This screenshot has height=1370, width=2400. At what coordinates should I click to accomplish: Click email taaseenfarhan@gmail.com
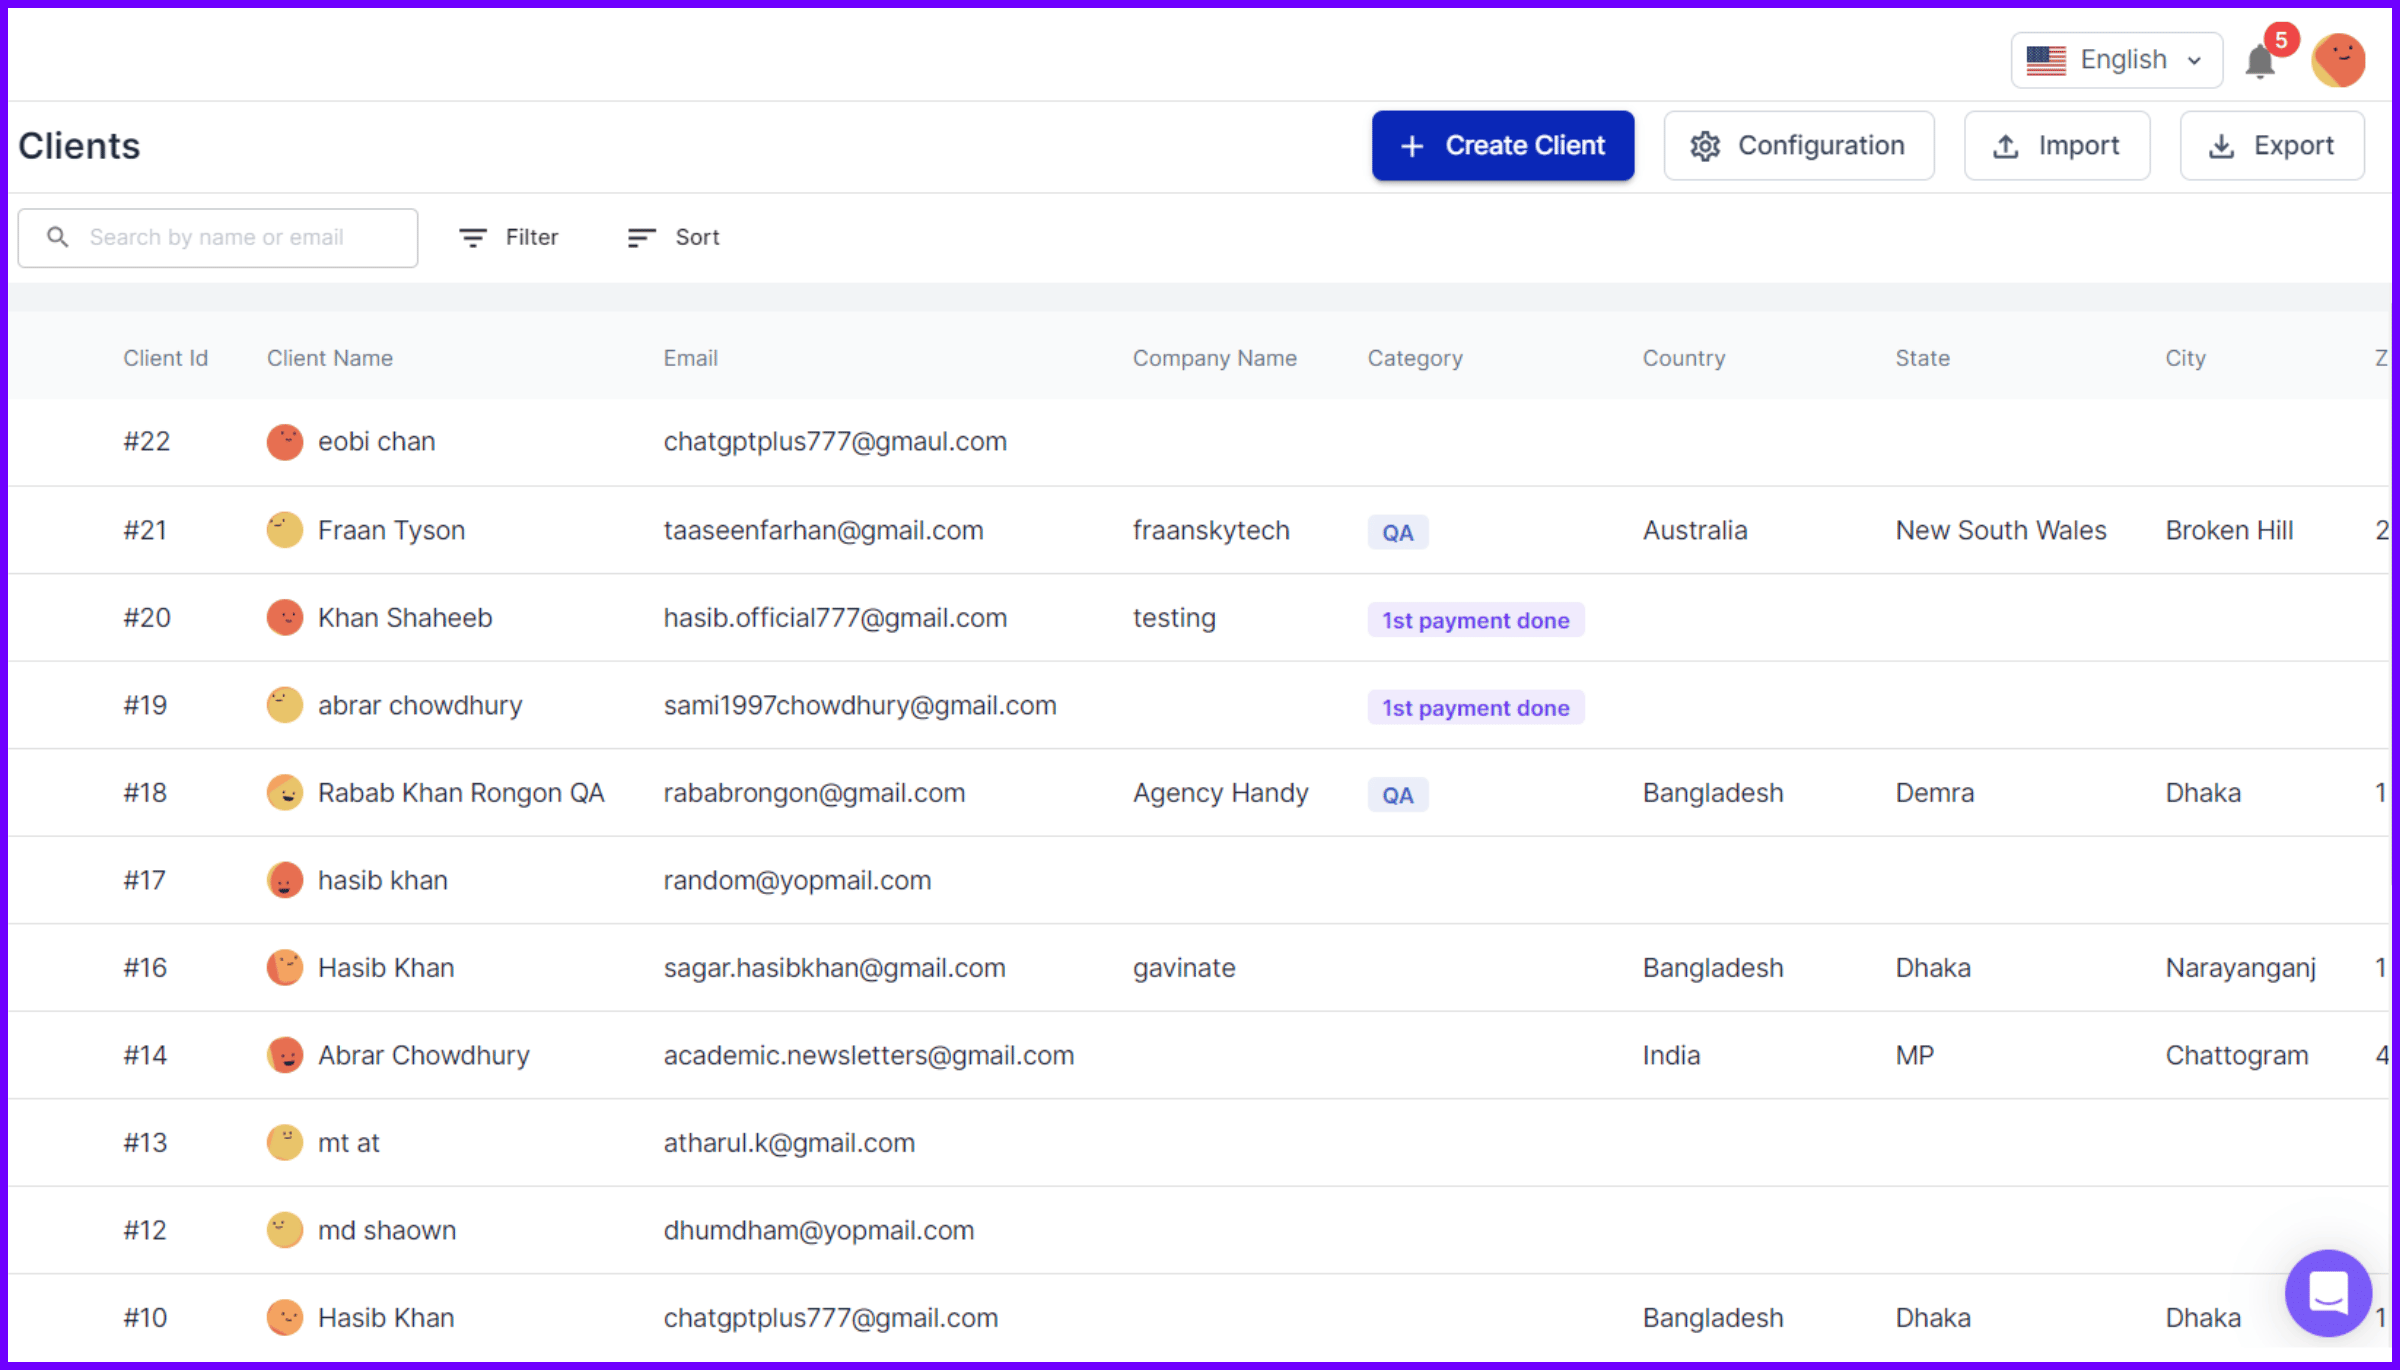point(823,530)
